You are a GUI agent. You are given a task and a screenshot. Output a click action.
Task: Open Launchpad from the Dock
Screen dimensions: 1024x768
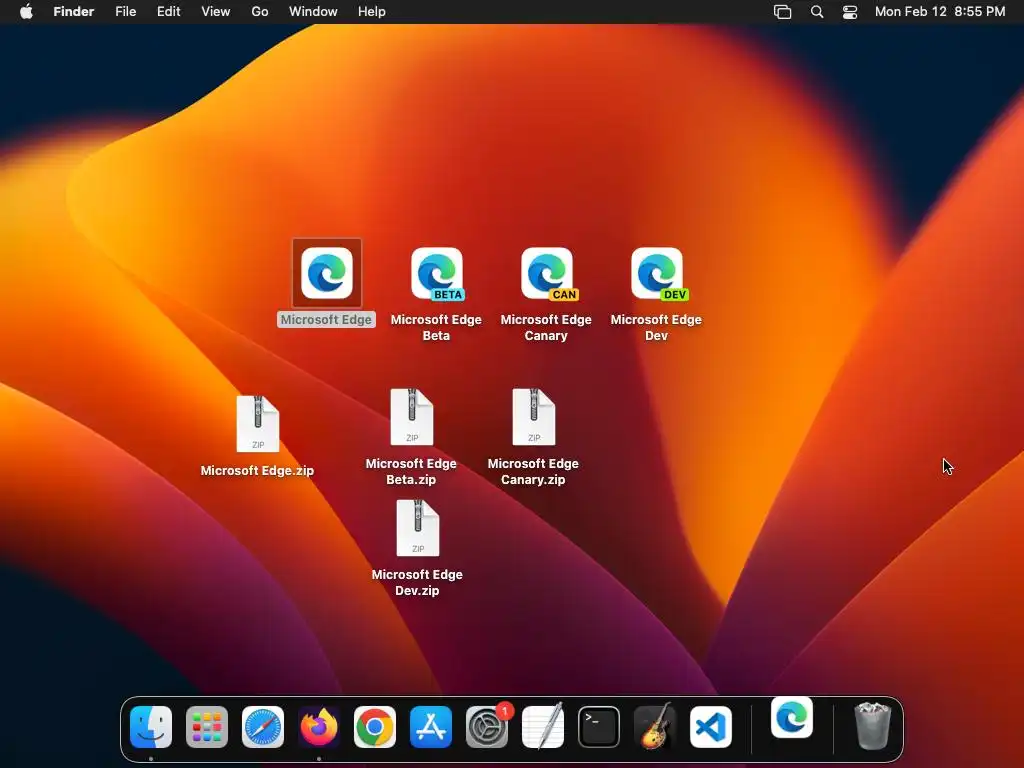tap(207, 727)
